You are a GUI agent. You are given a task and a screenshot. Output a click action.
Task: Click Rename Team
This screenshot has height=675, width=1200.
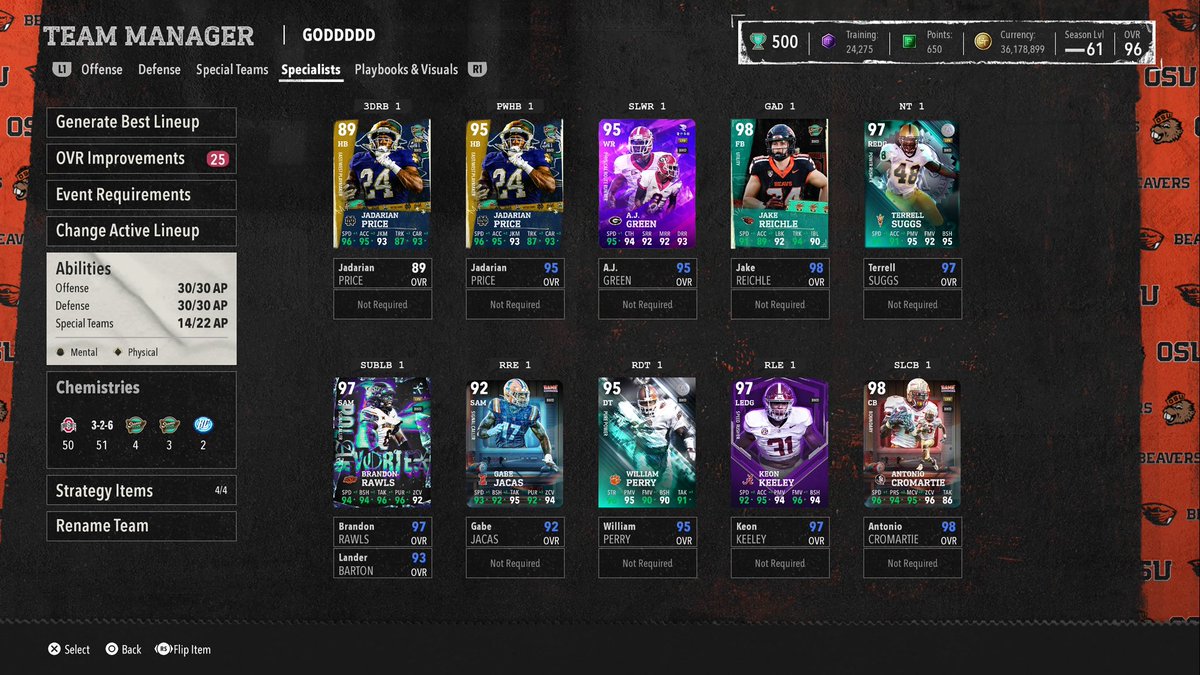(x=141, y=526)
